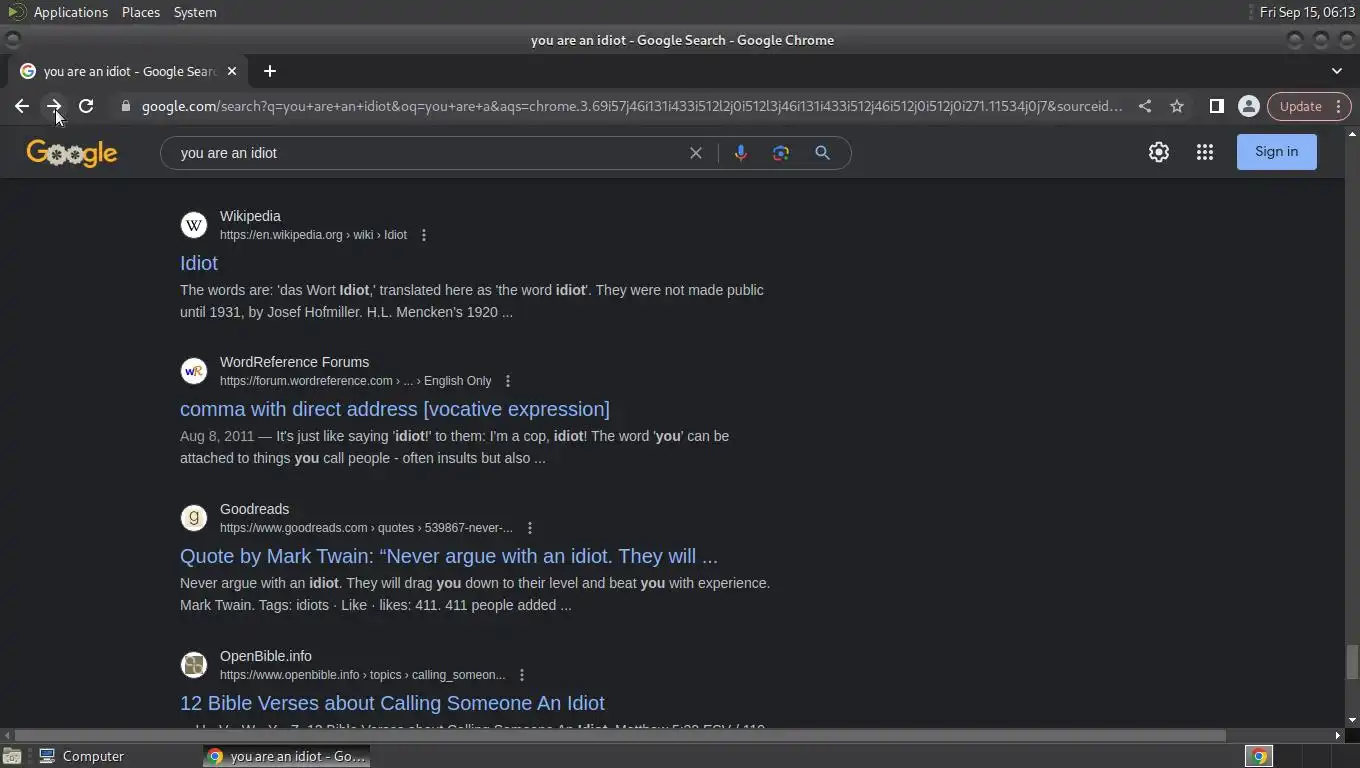Click the date and time clock
This screenshot has width=1360, height=768.
click(x=1307, y=12)
